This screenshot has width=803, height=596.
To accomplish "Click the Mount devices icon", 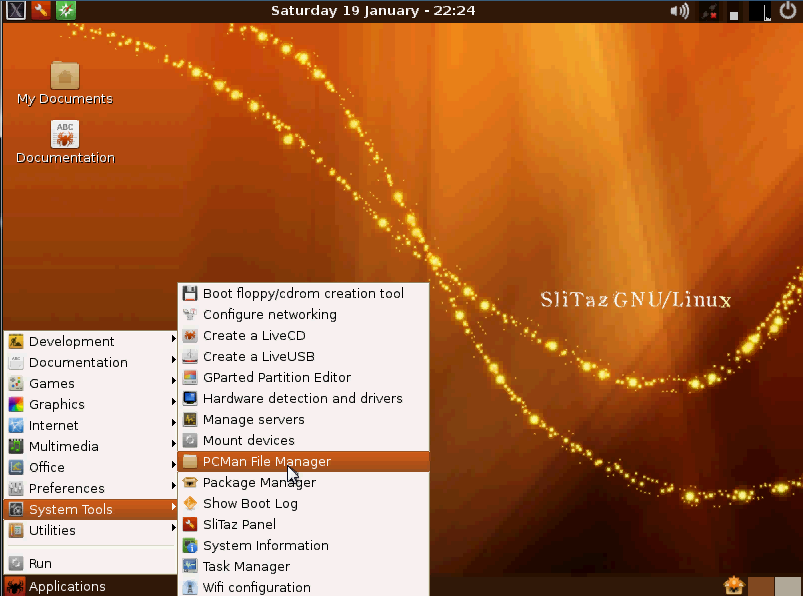I will click(190, 440).
